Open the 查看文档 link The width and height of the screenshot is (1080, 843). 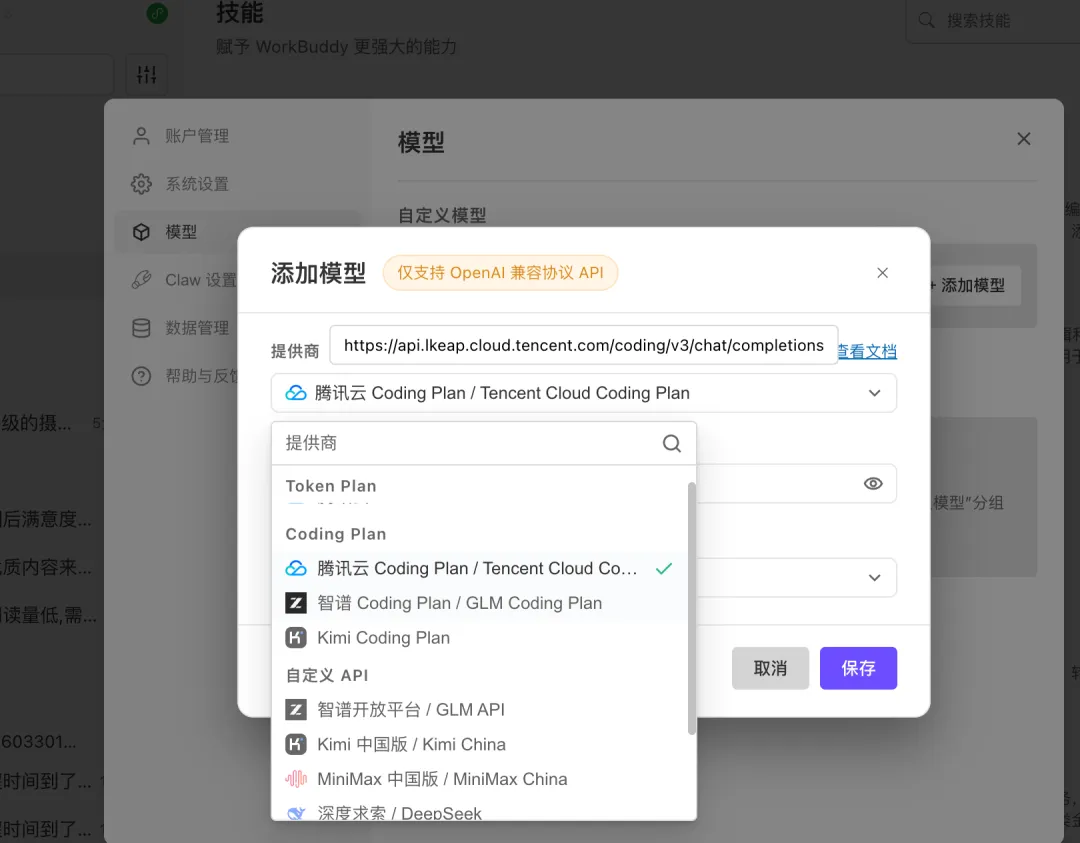(x=867, y=351)
